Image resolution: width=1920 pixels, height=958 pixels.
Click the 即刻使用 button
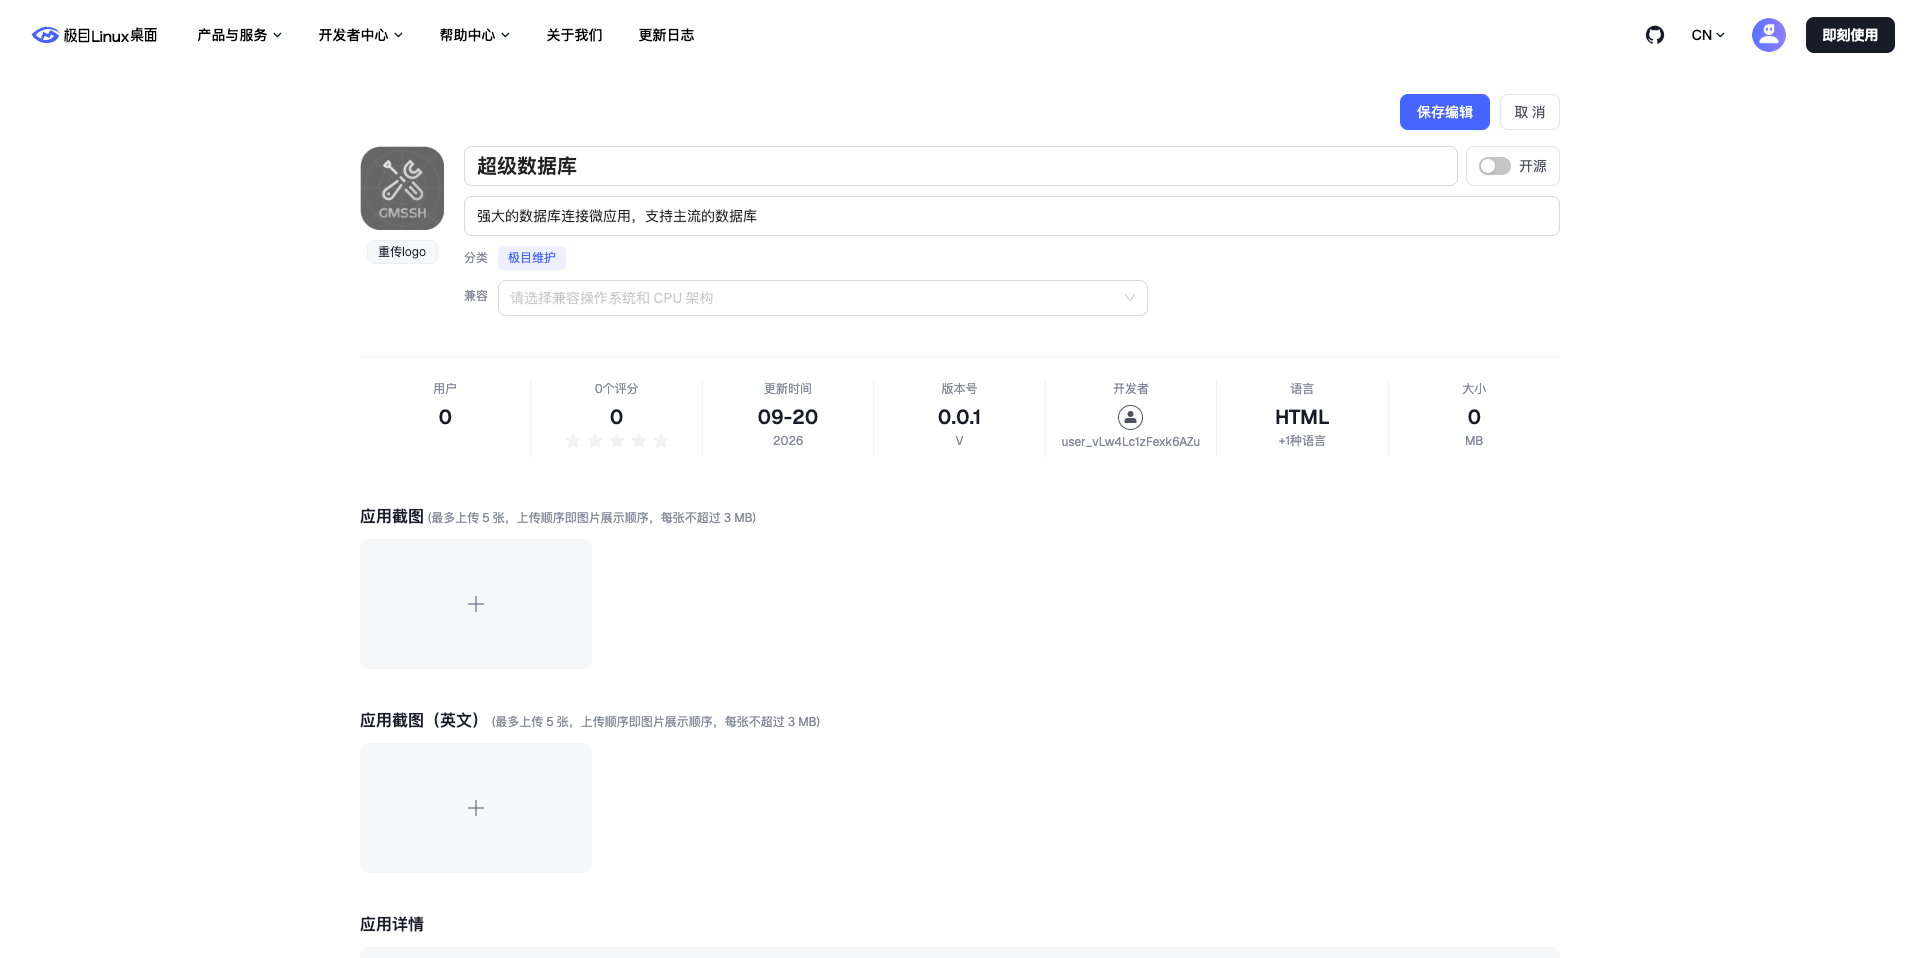coord(1850,35)
